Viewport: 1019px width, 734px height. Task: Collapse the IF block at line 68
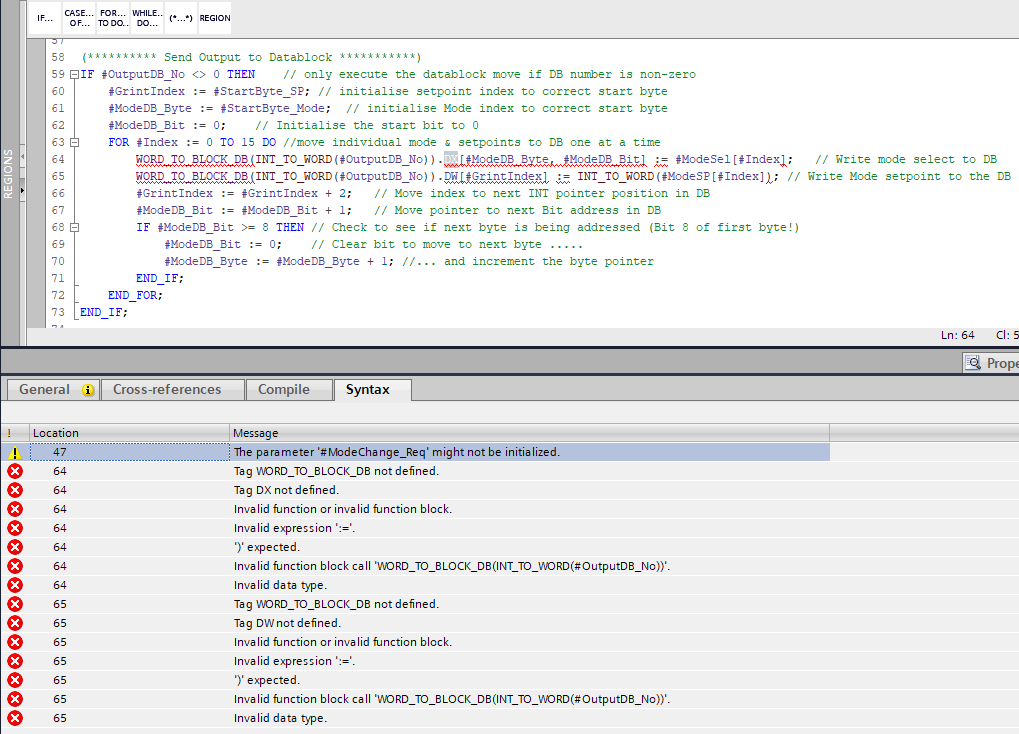pyautogui.click(x=74, y=228)
